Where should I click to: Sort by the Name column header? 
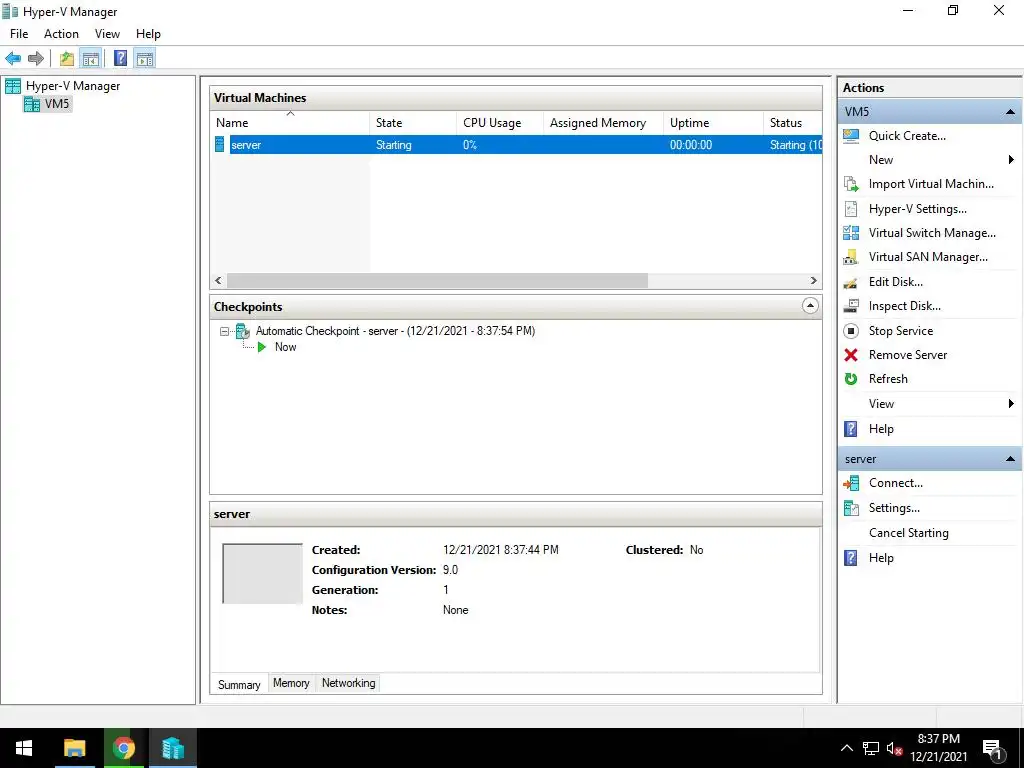(x=291, y=123)
